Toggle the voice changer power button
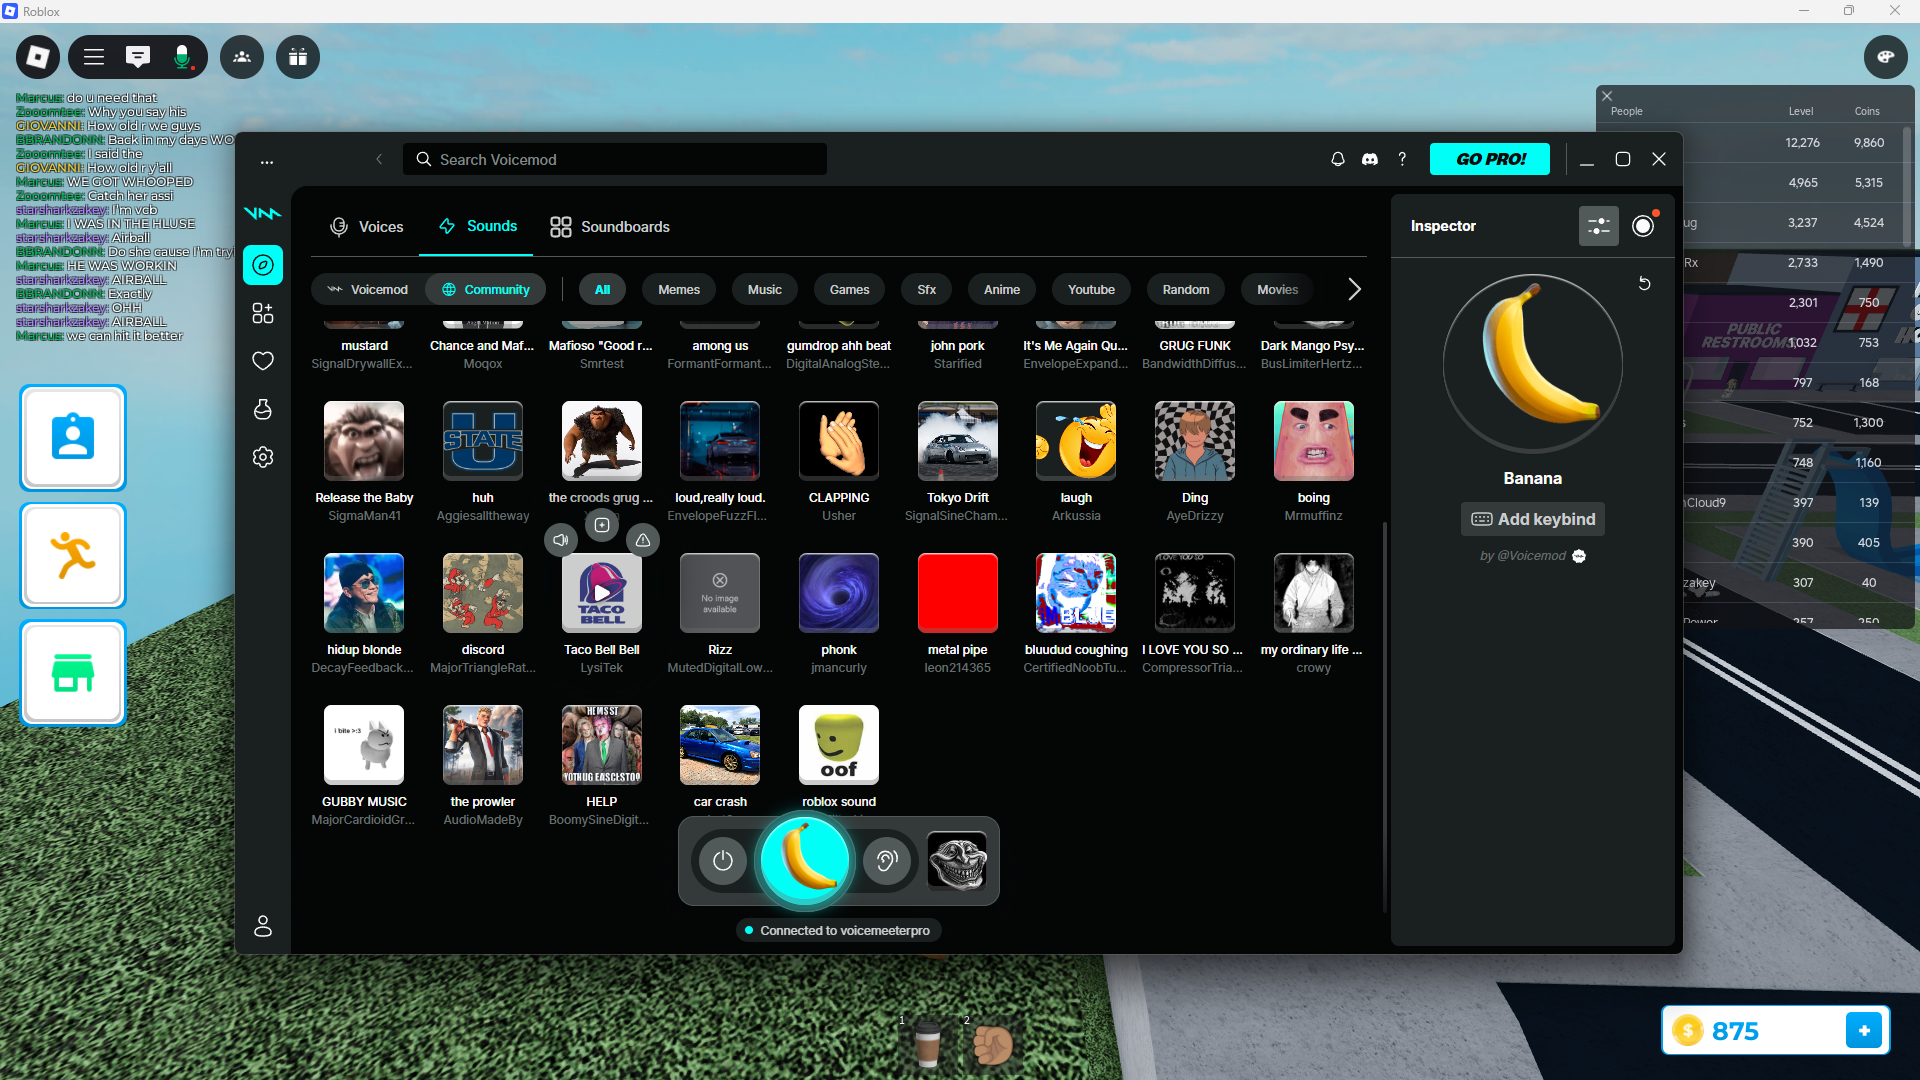1920x1080 pixels. 723,861
